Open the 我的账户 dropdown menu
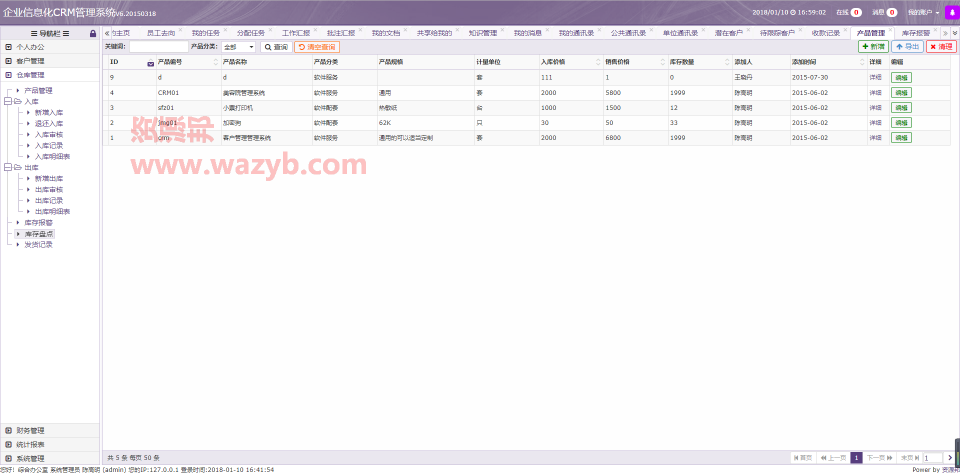This screenshot has width=960, height=475. coord(923,12)
